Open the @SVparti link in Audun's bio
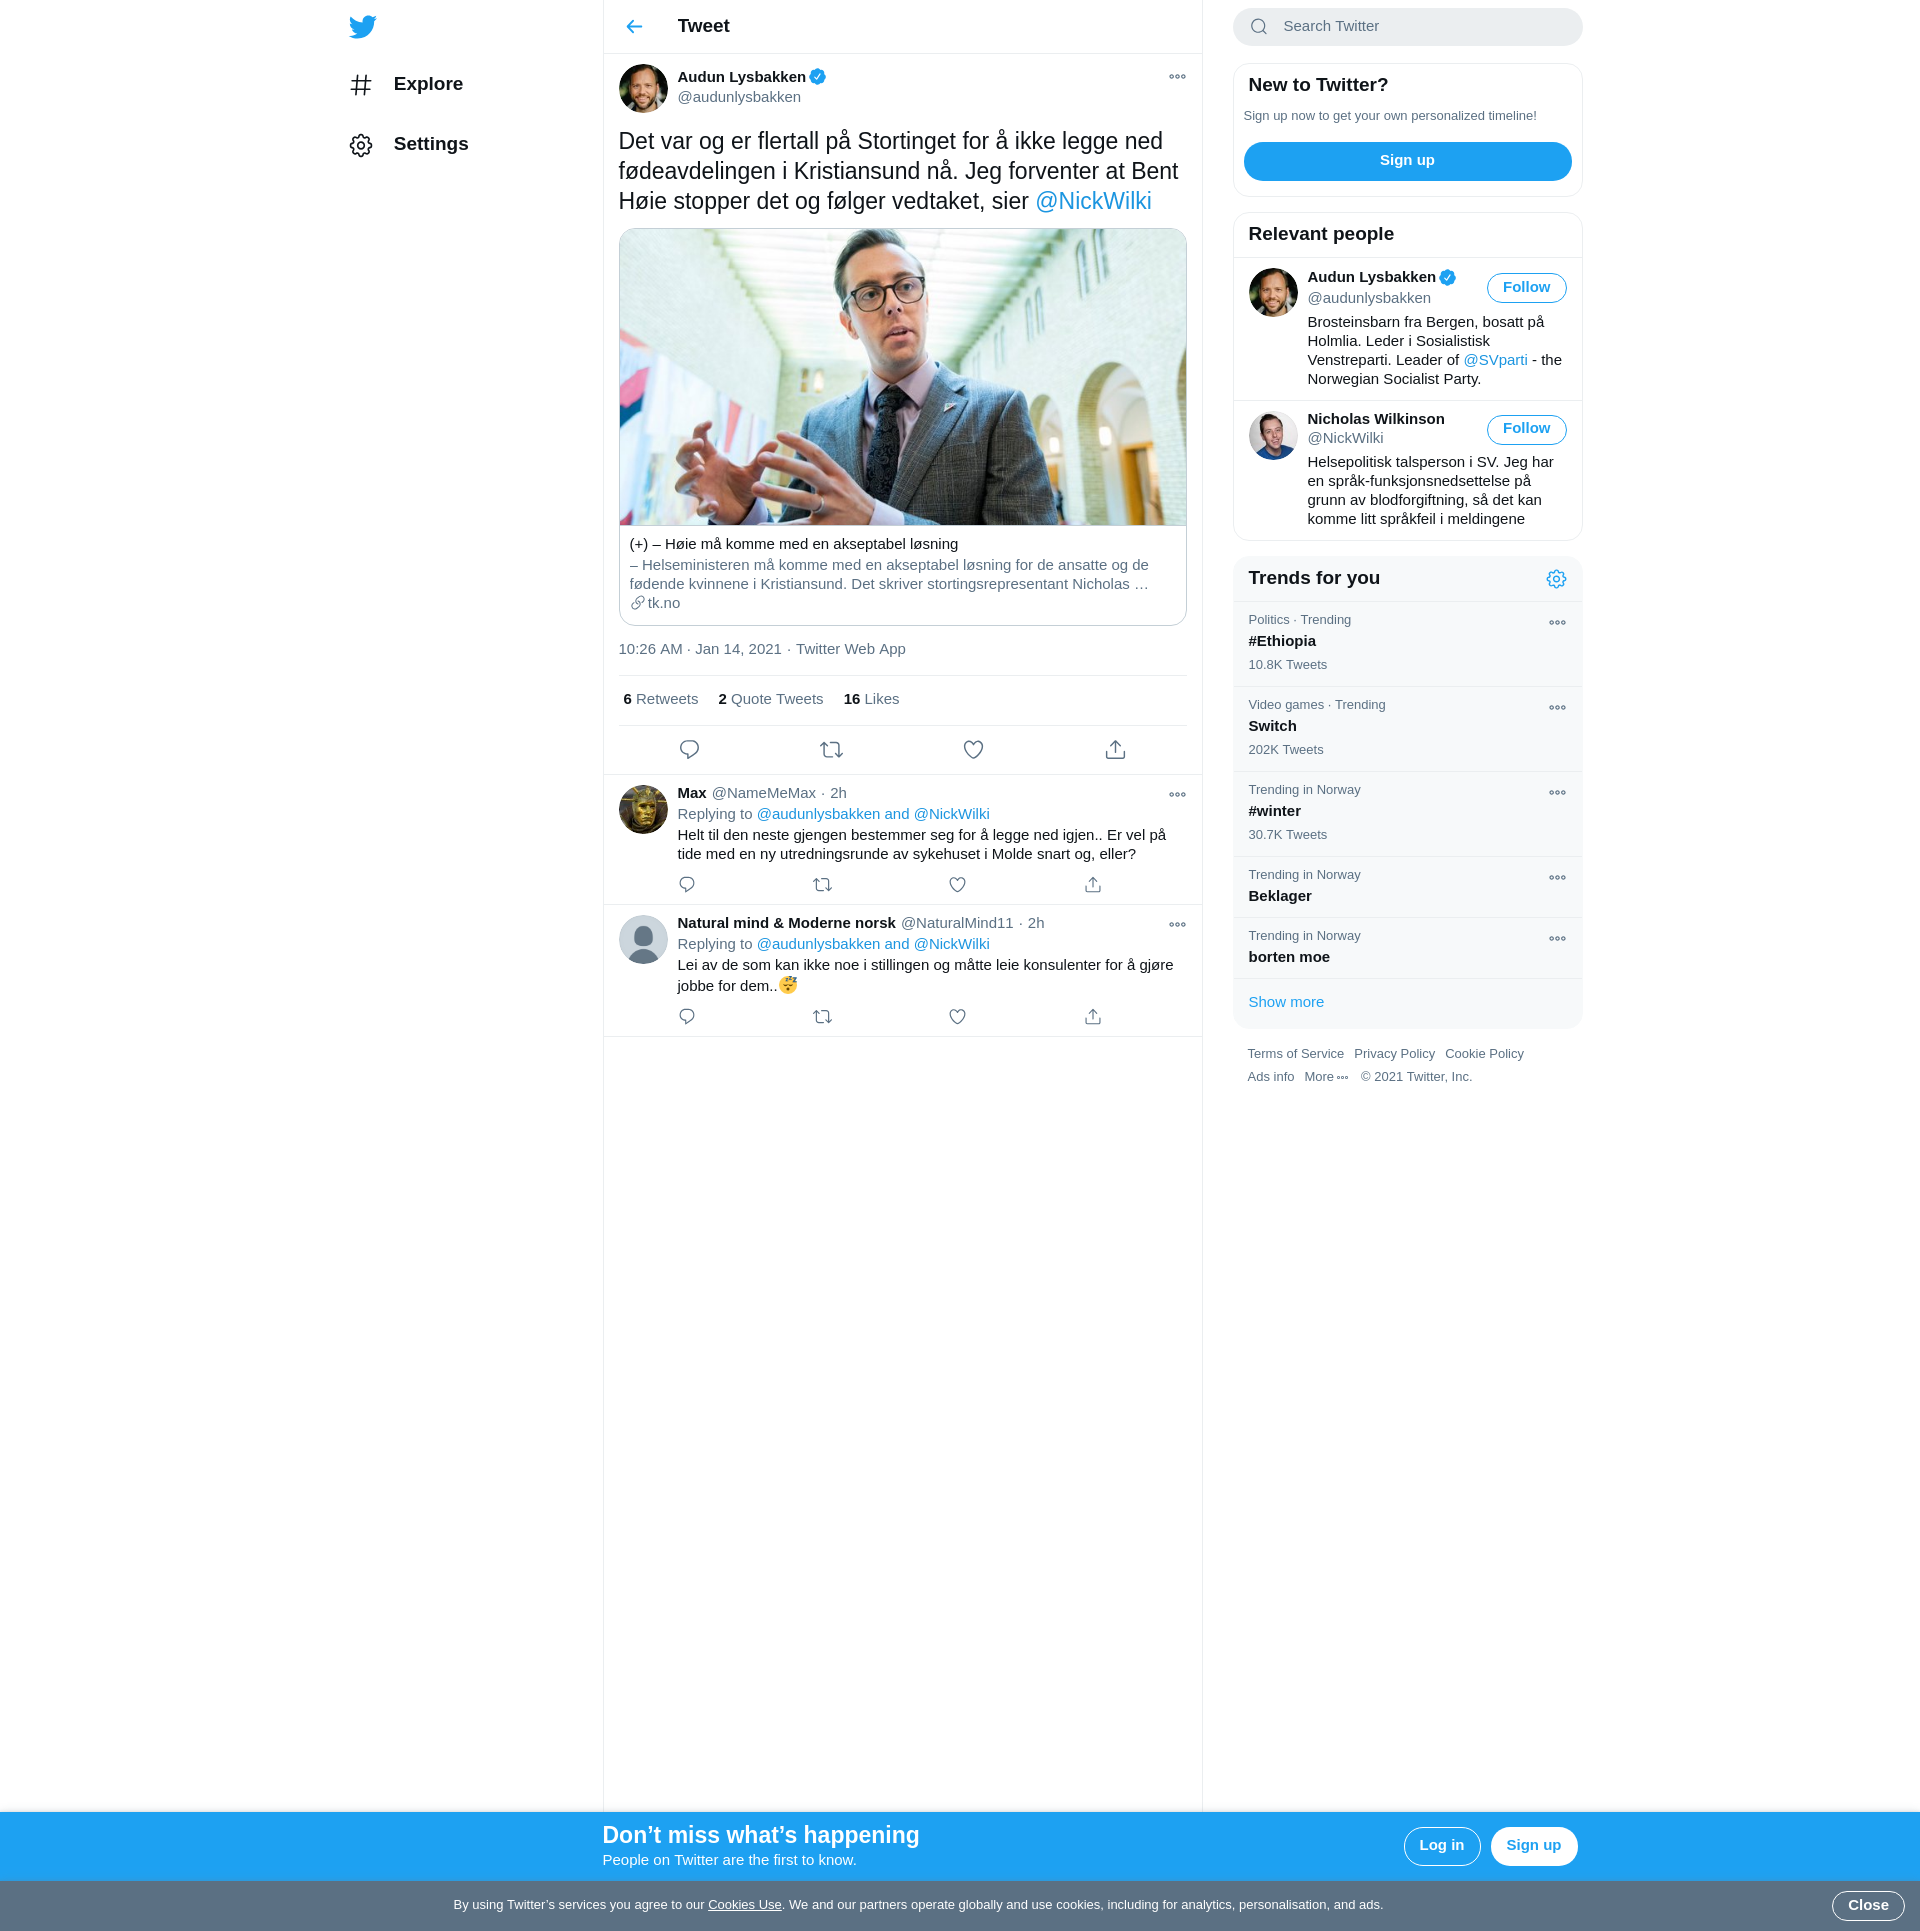1920x1931 pixels. (x=1495, y=360)
